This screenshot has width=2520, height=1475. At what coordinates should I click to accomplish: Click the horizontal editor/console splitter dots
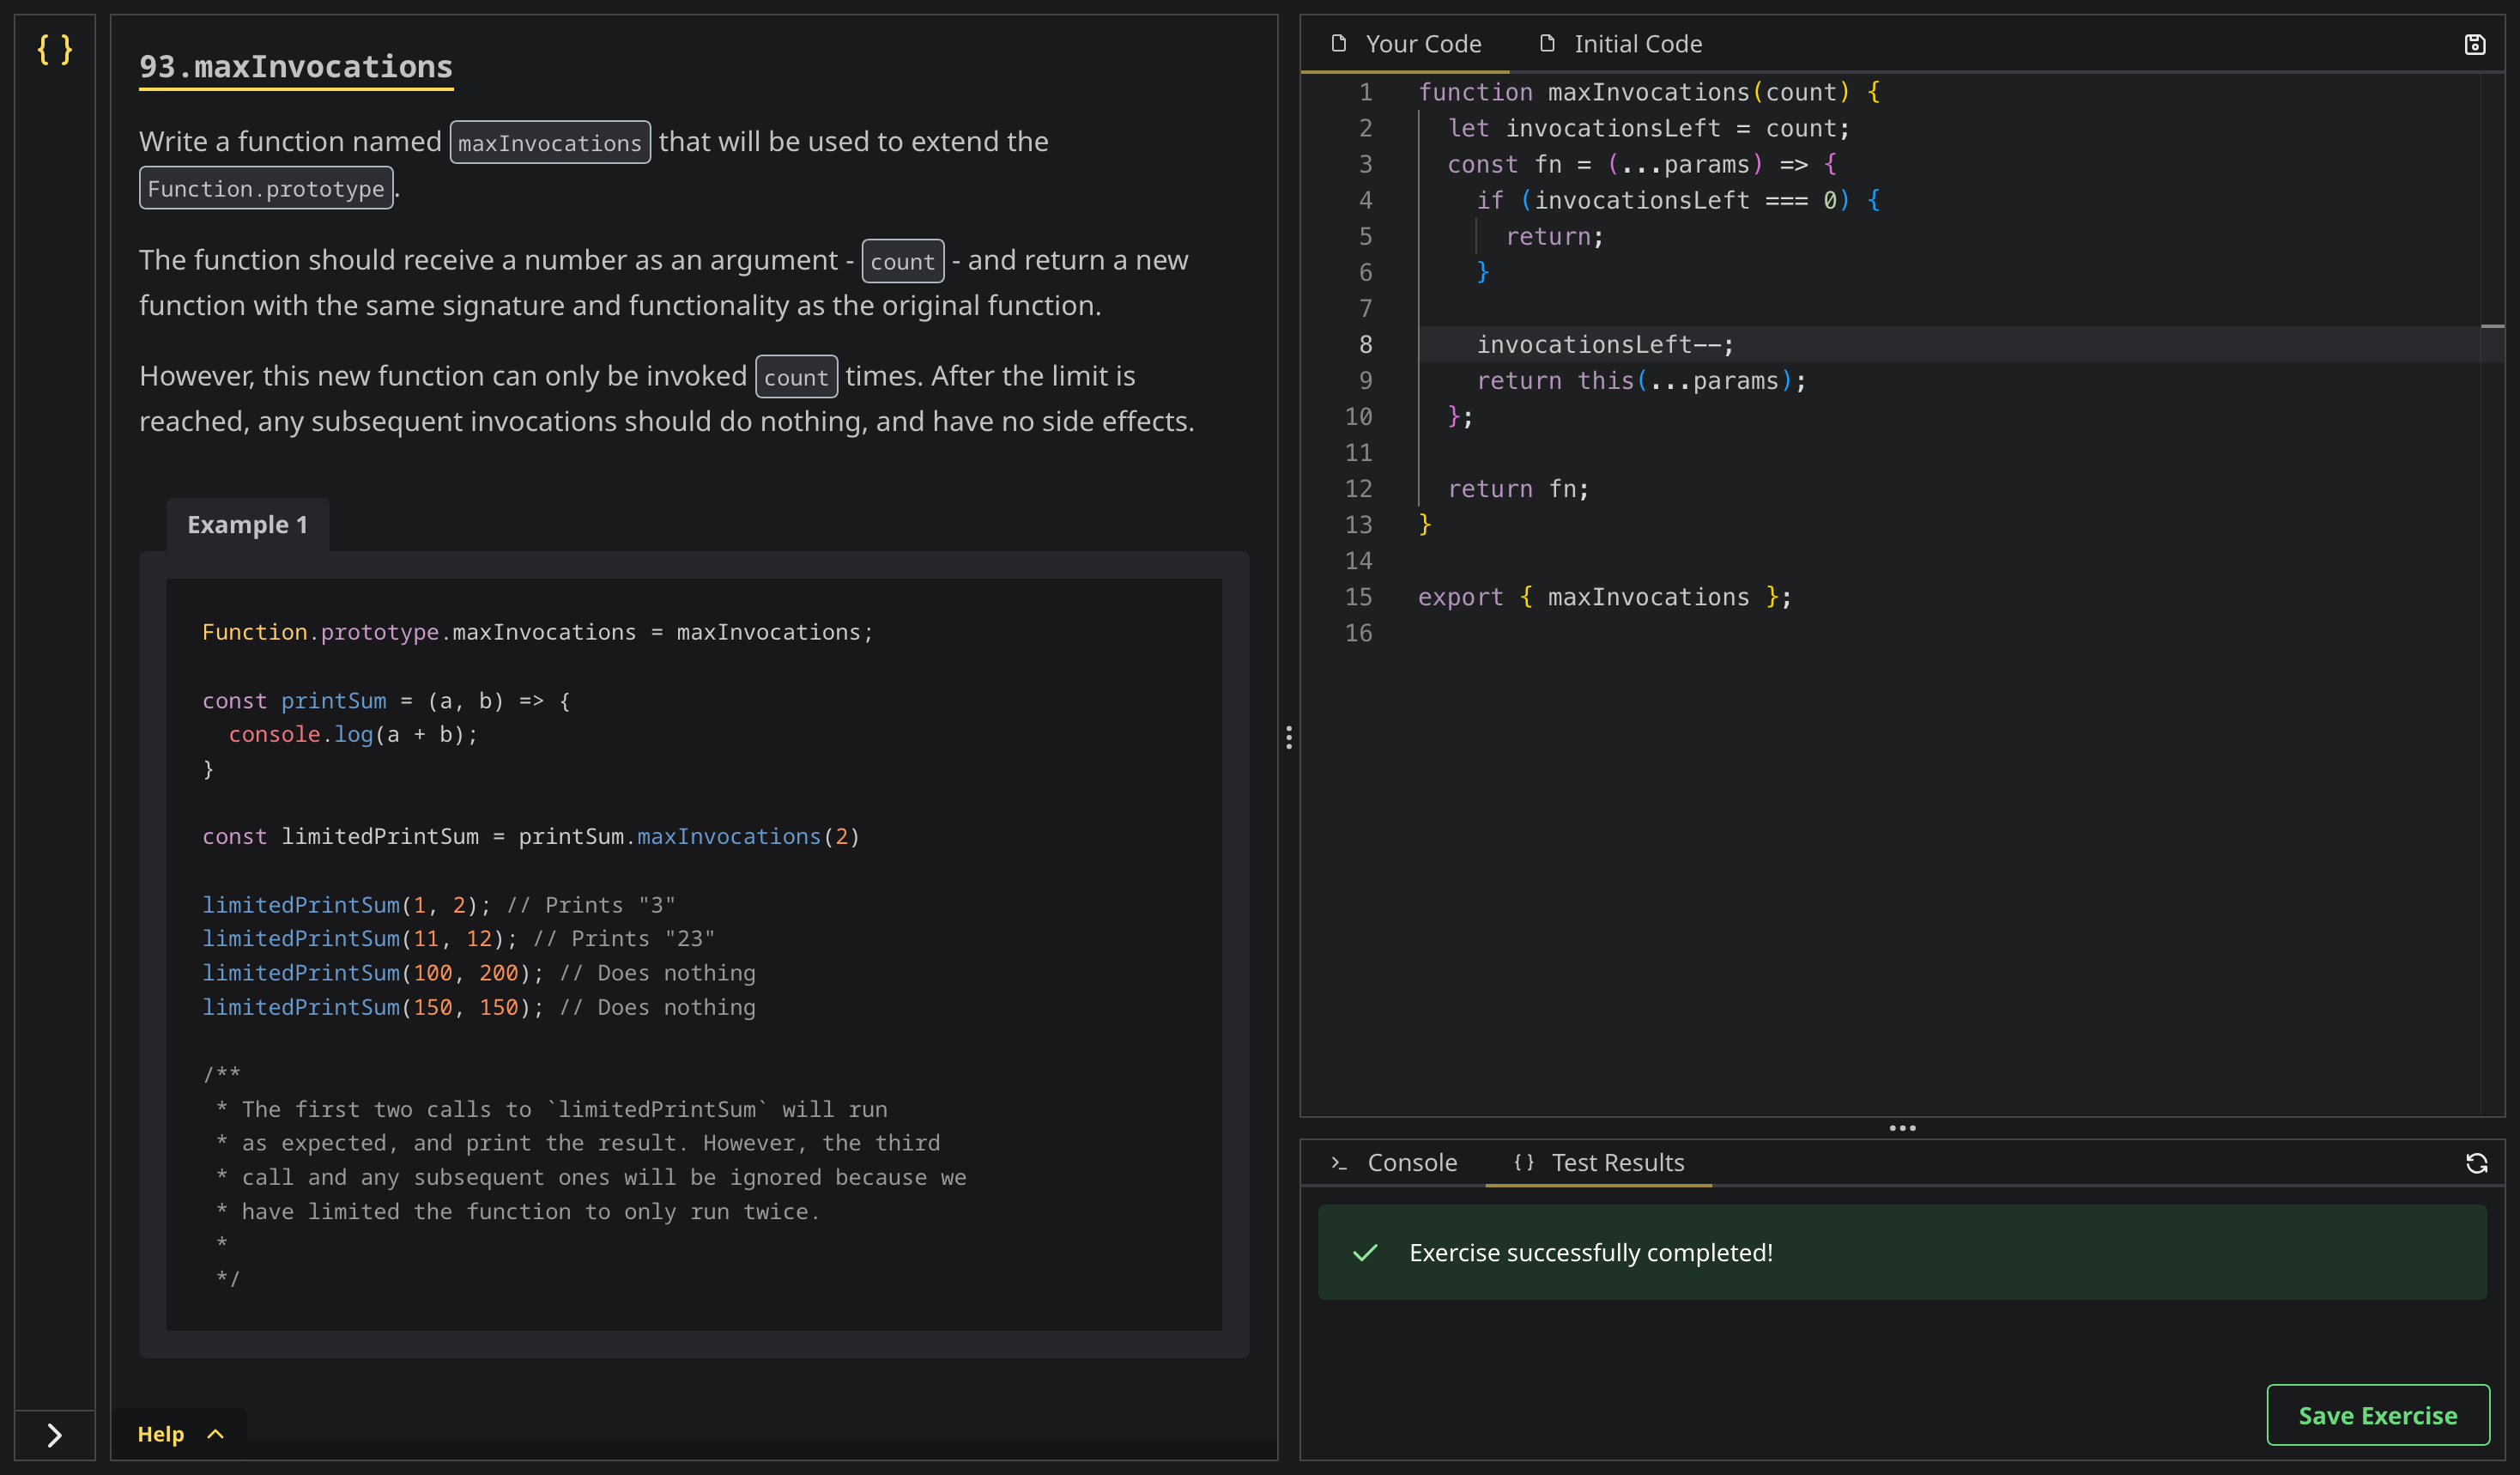1902,1128
